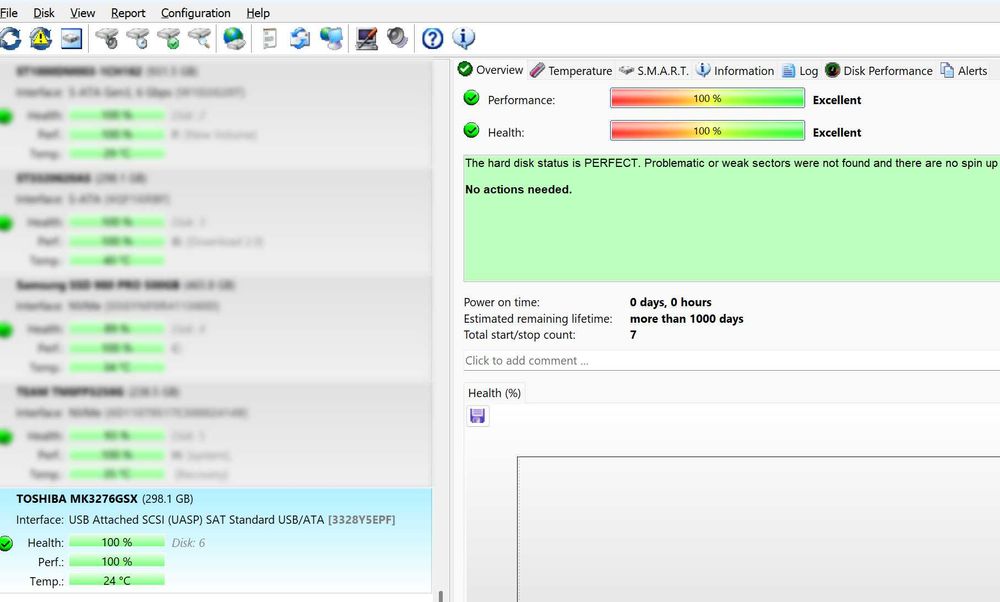The height and width of the screenshot is (602, 1000).
Task: Click the green checkmark beside Performance label
Action: click(x=471, y=98)
